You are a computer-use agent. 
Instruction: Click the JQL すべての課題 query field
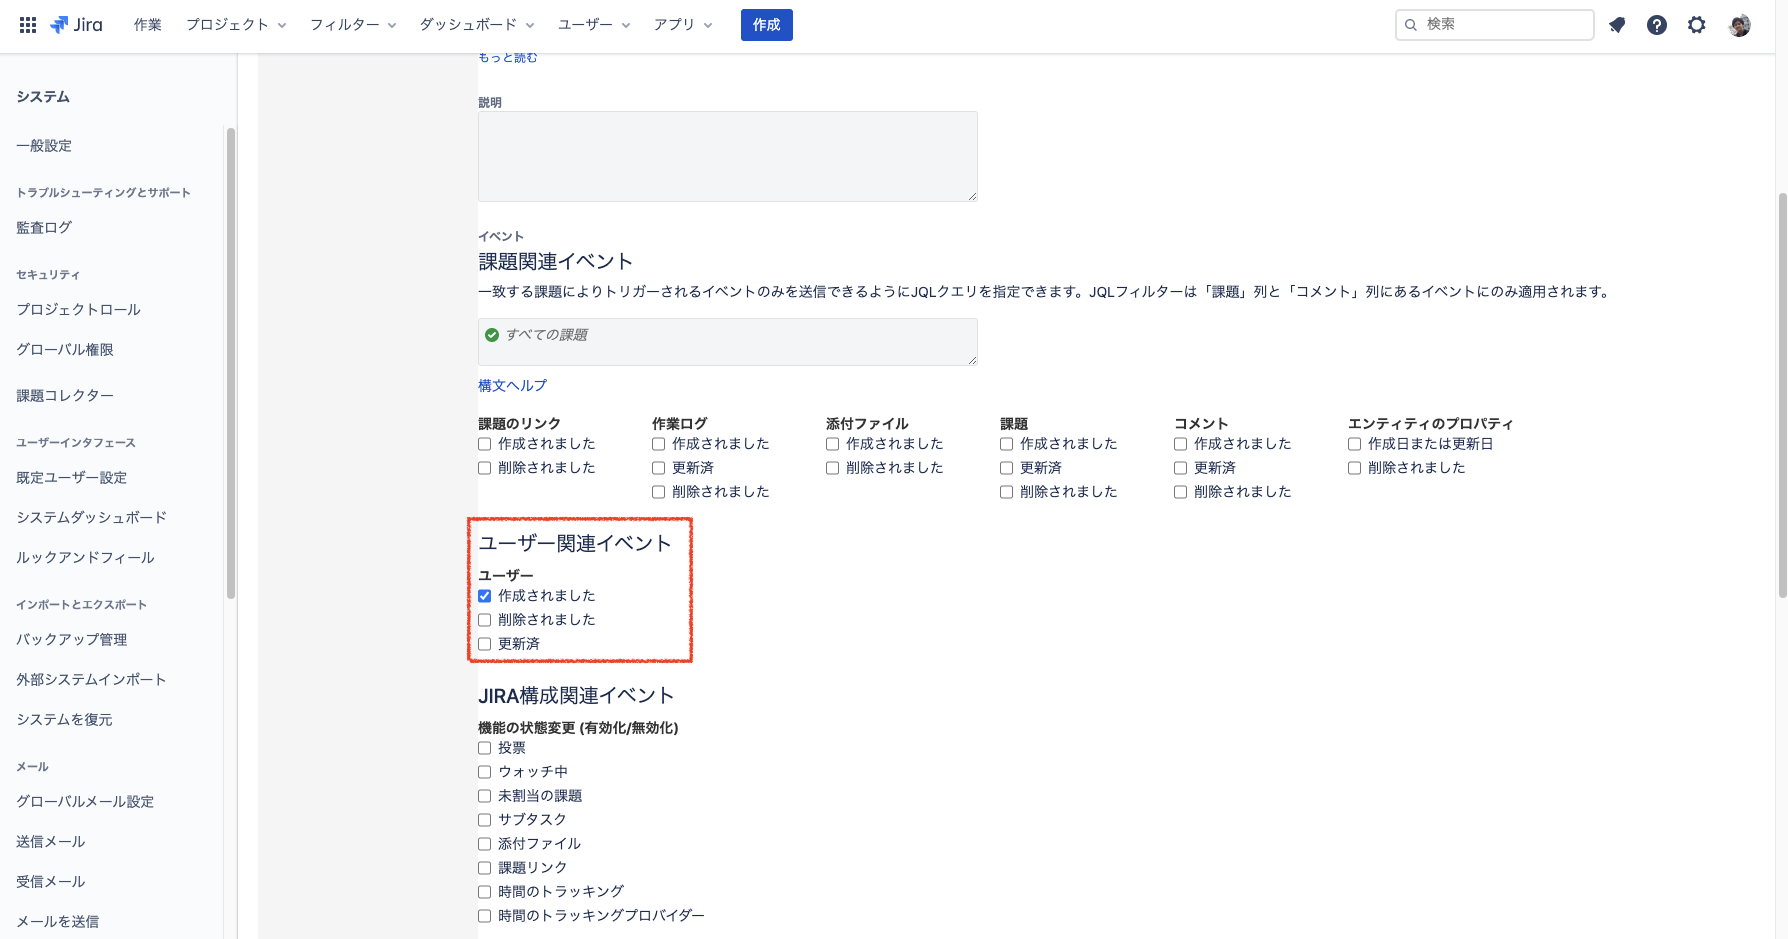tap(728, 342)
